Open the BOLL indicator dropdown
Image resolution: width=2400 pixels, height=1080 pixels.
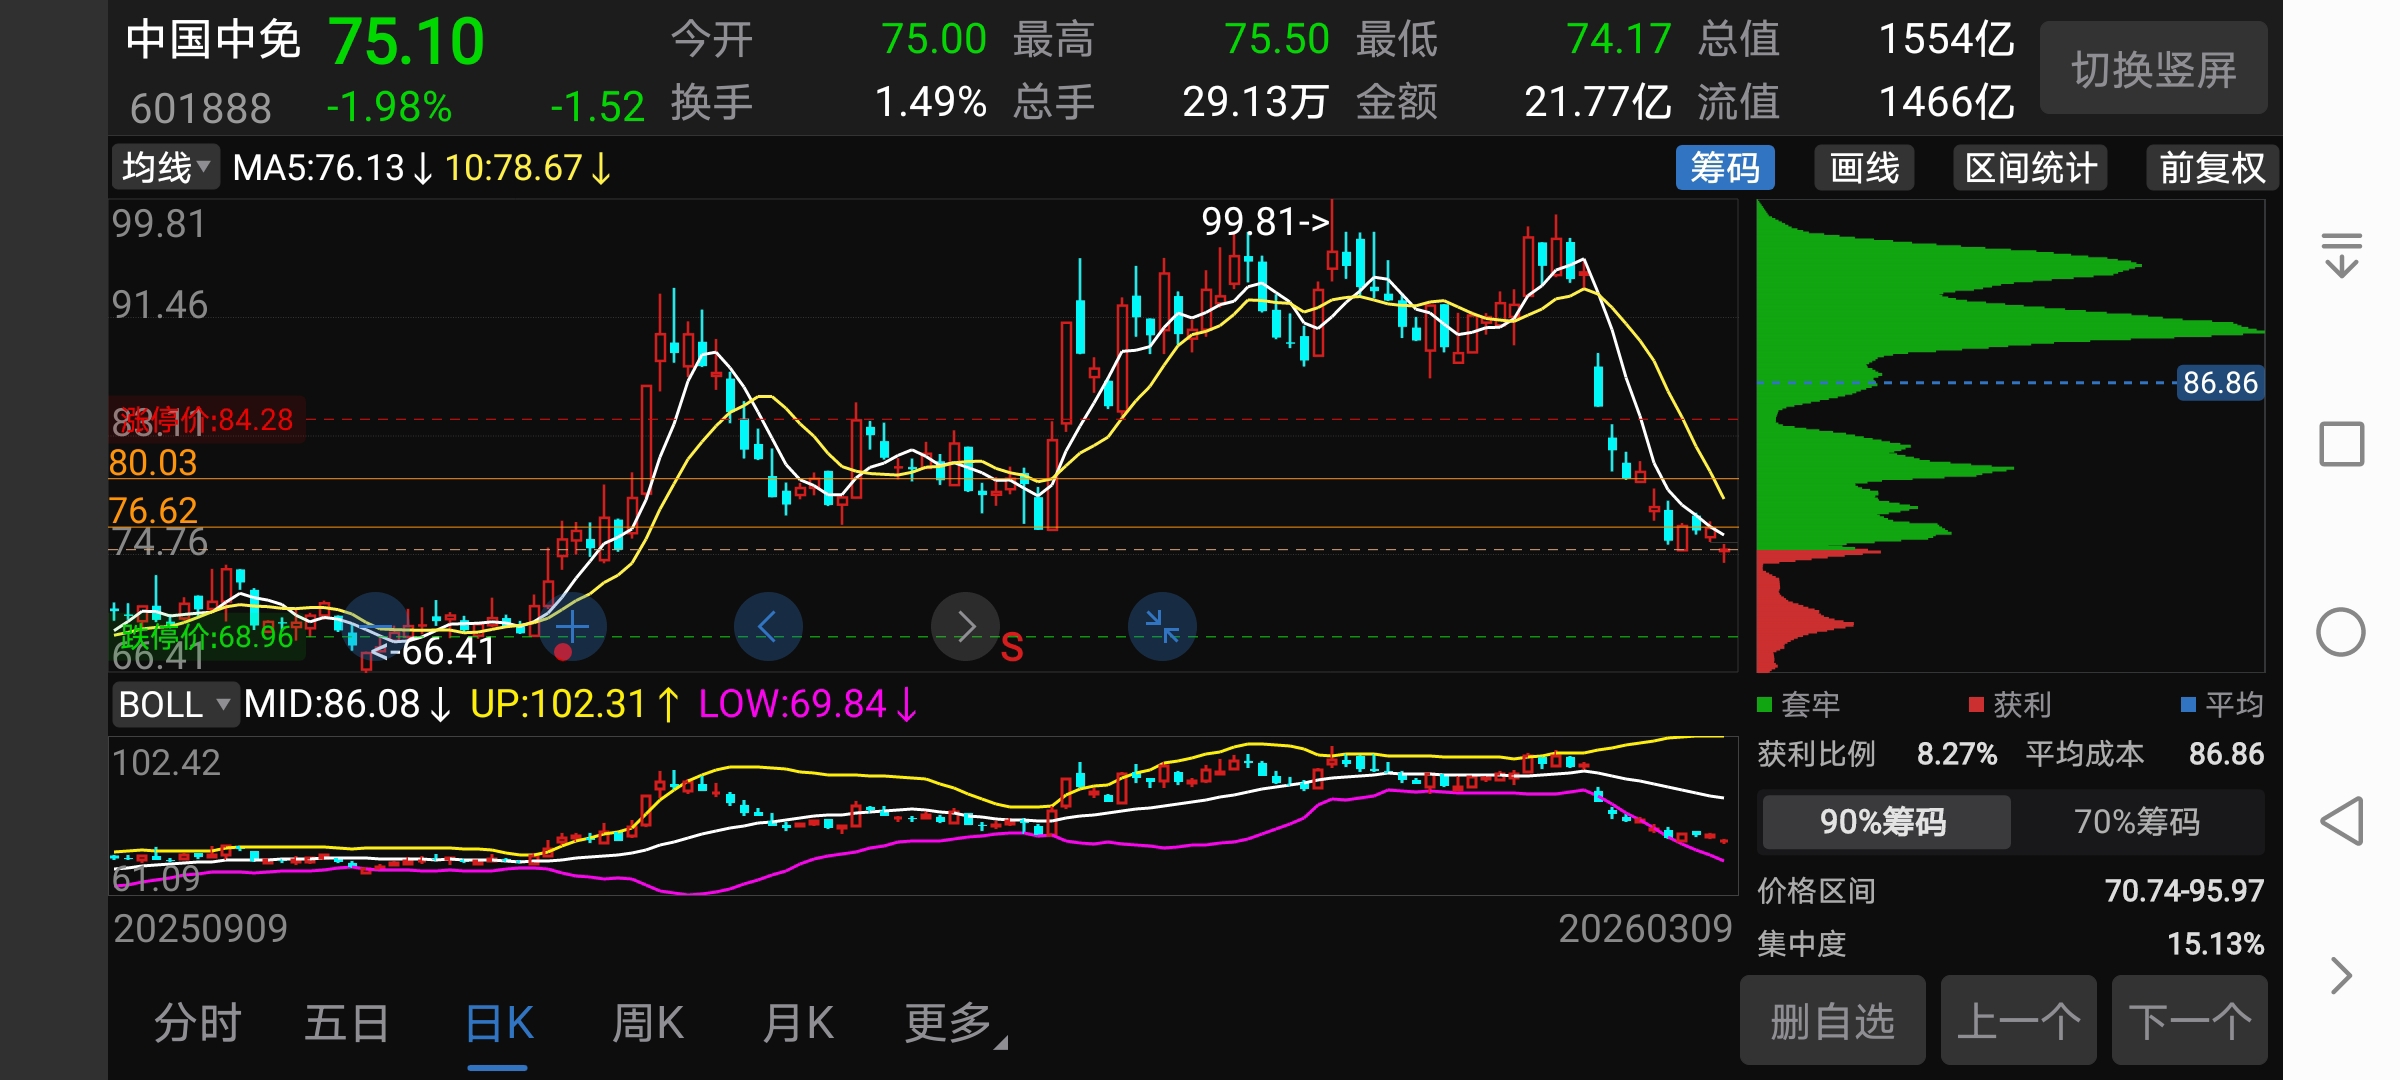176,704
